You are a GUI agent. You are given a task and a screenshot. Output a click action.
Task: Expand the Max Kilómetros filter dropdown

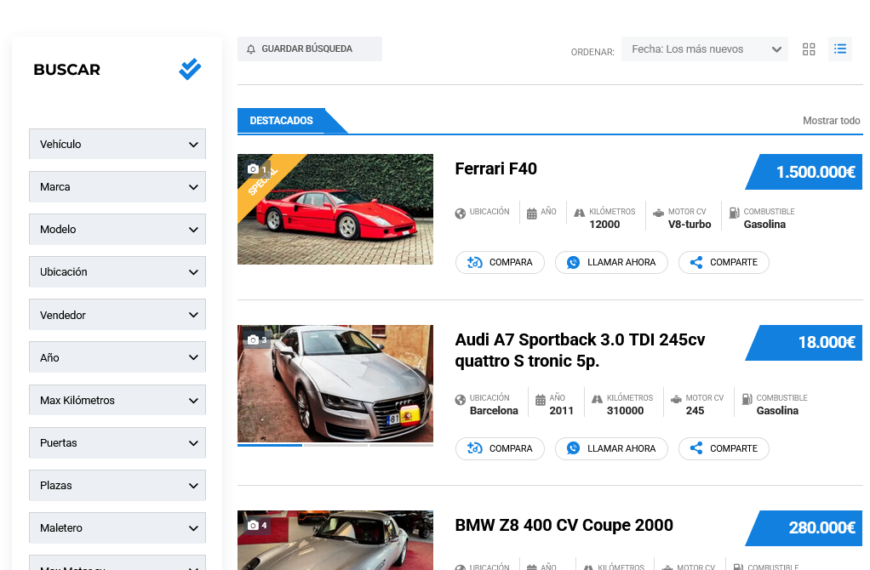(117, 400)
